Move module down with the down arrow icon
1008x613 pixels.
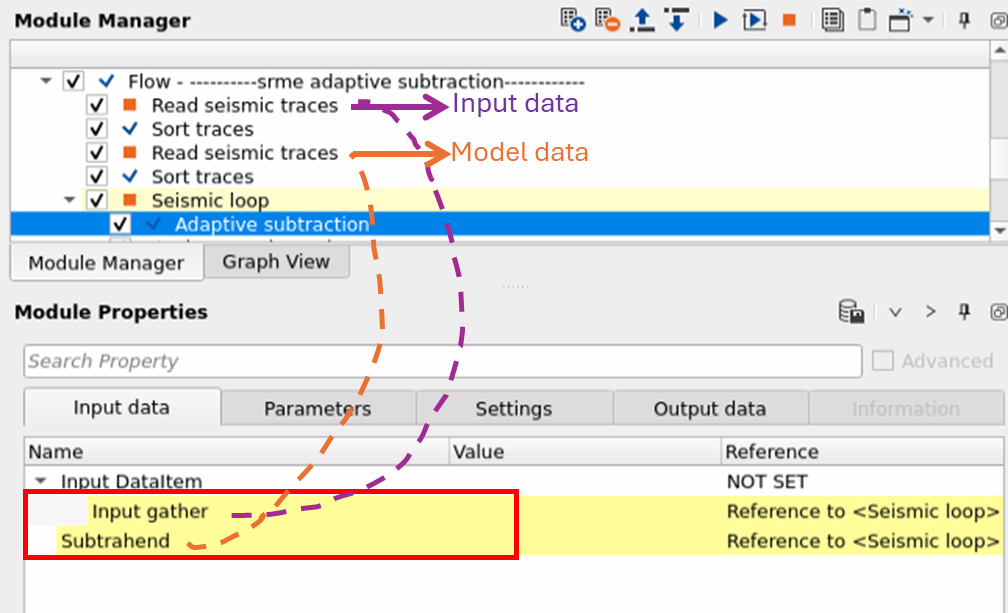pyautogui.click(x=676, y=19)
